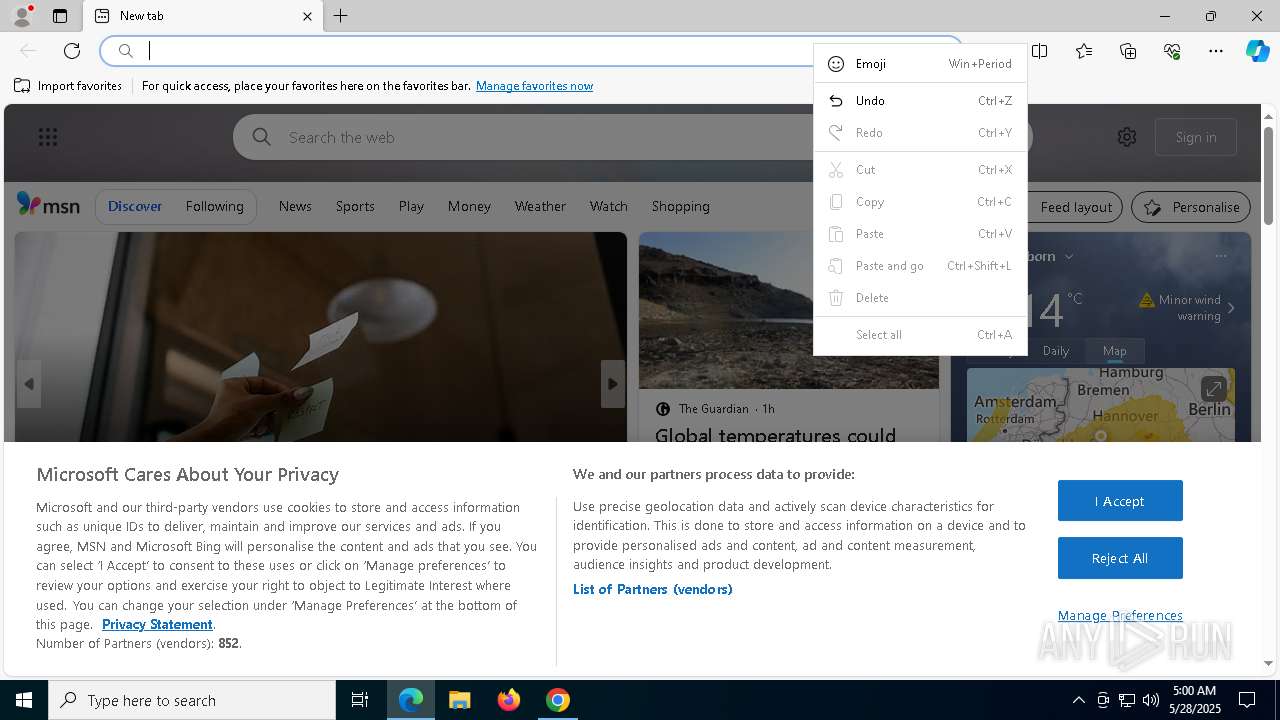1280x720 pixels.
Task: Open the Edge profile icon
Action: [x=21, y=16]
